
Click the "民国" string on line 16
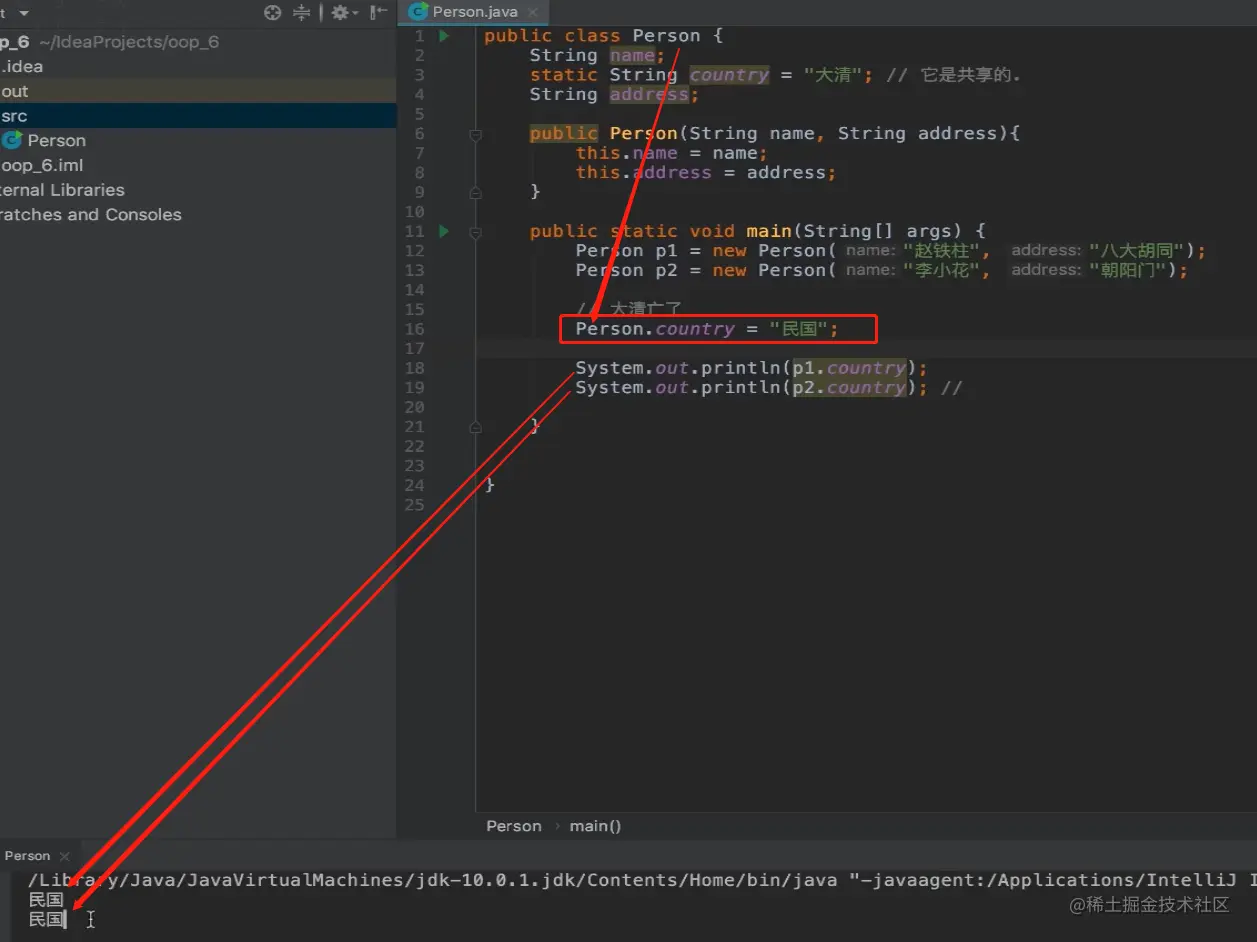tap(798, 329)
